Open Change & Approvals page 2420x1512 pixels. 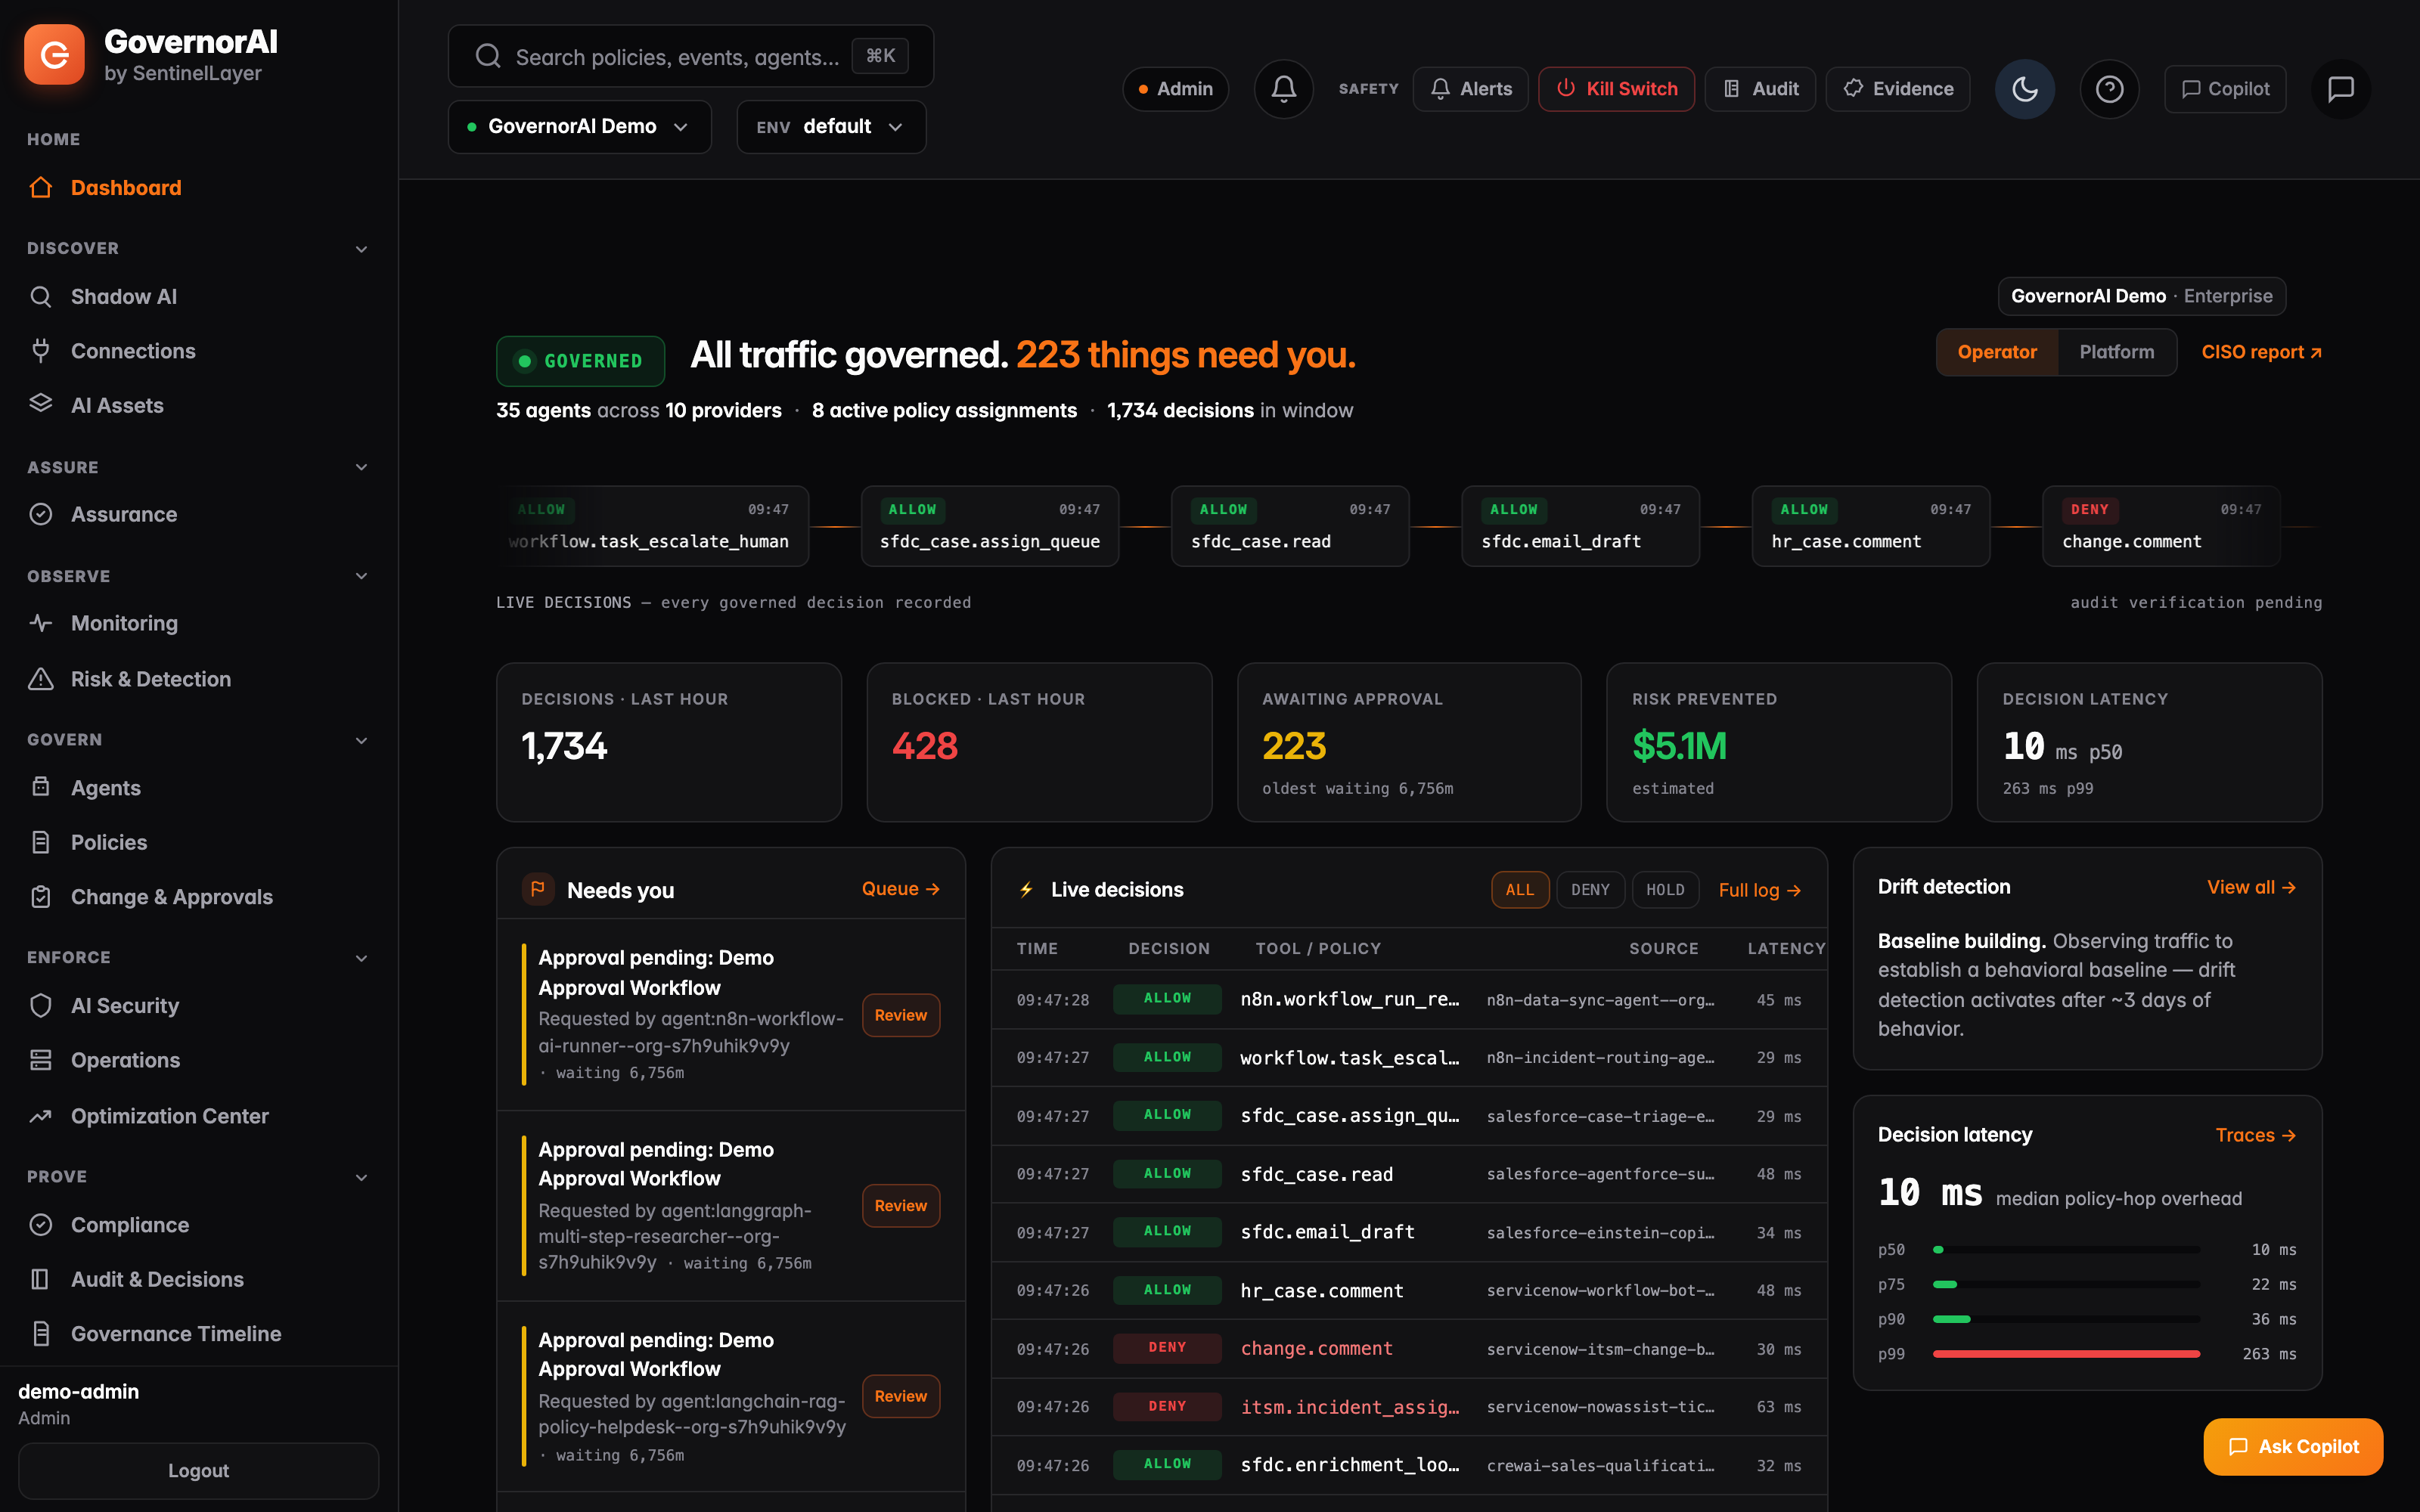199,897
